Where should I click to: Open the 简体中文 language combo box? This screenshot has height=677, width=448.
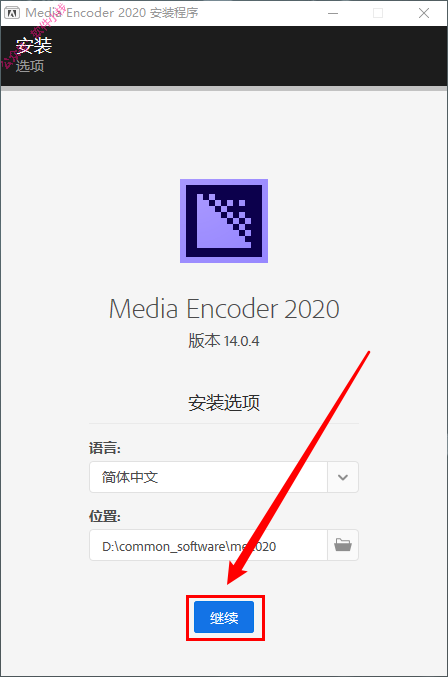coord(224,477)
